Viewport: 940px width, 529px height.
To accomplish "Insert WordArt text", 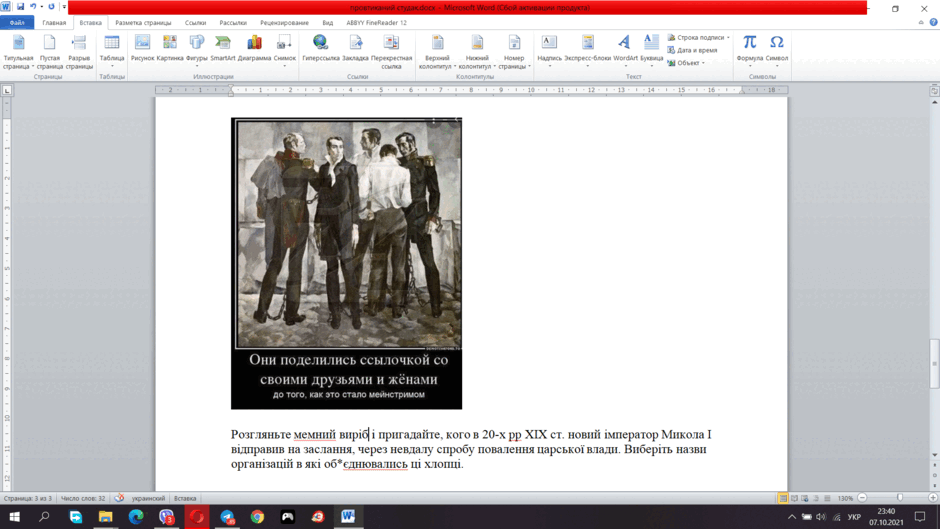I will tap(625, 49).
